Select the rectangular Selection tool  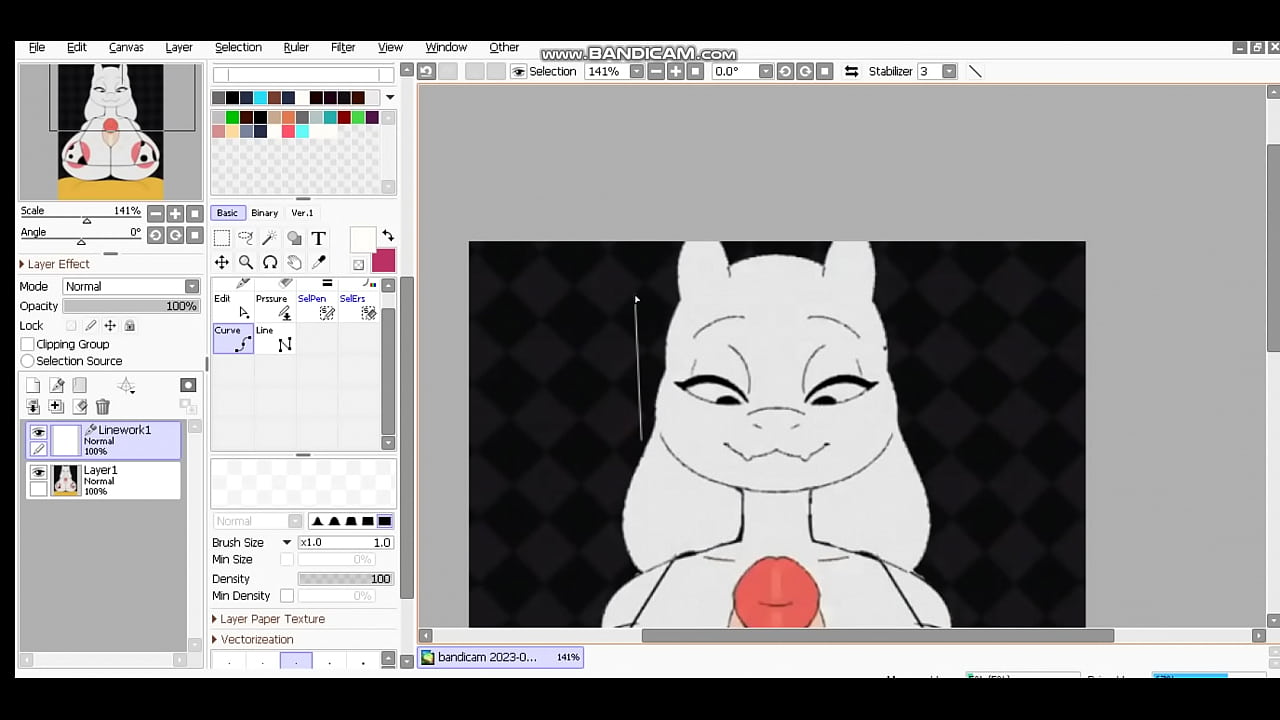222,238
